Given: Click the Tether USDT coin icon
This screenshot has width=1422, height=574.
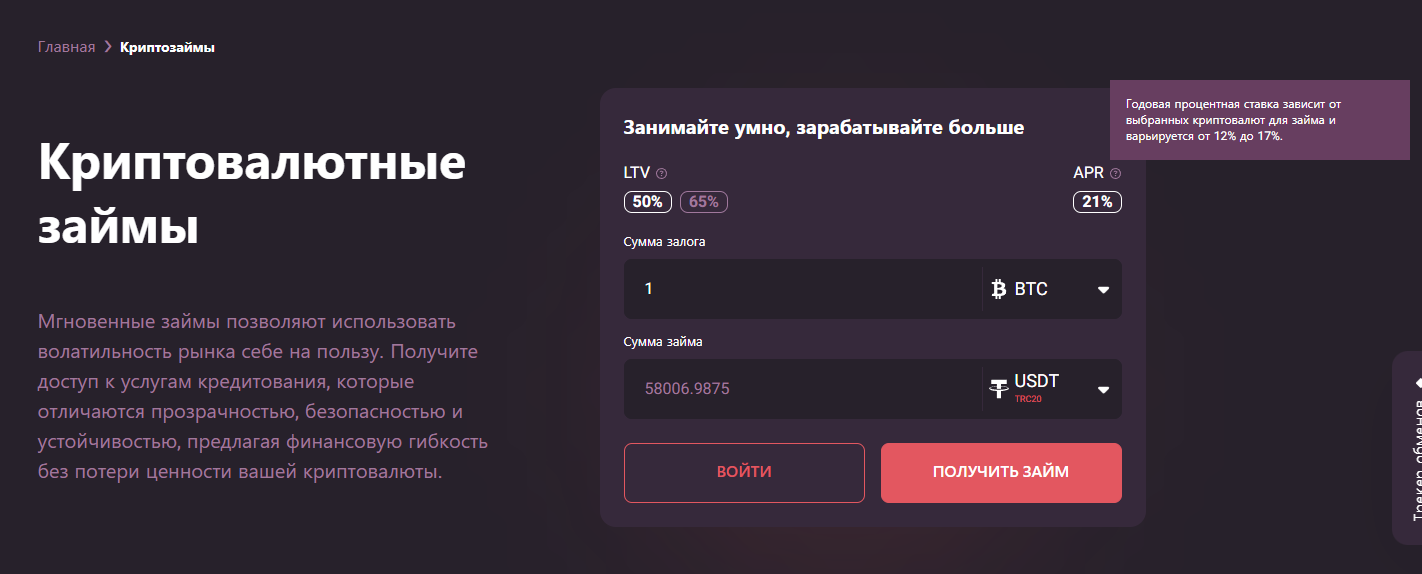Looking at the screenshot, I should [999, 389].
